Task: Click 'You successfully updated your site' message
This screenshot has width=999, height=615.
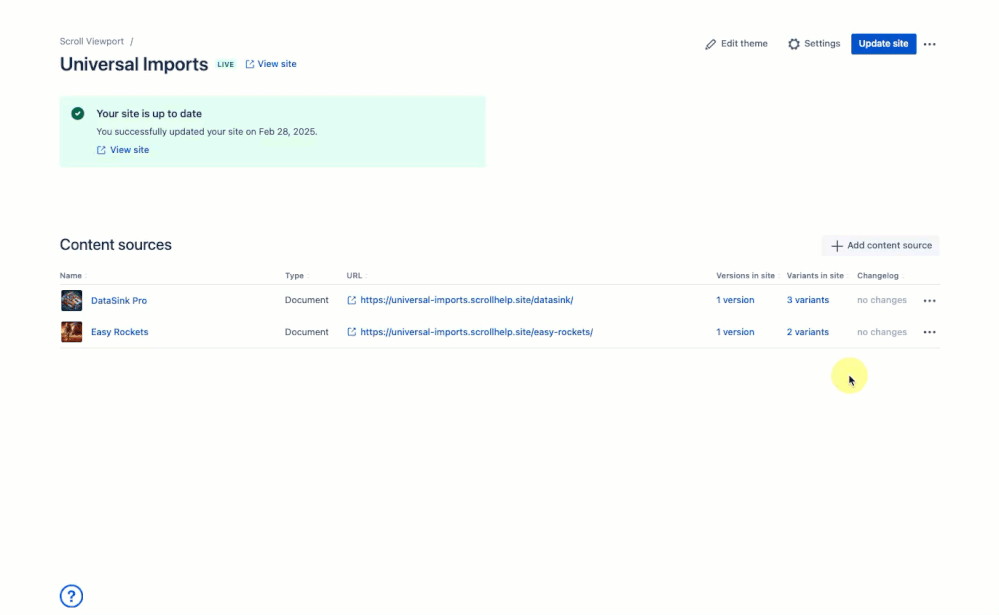Action: pos(206,132)
